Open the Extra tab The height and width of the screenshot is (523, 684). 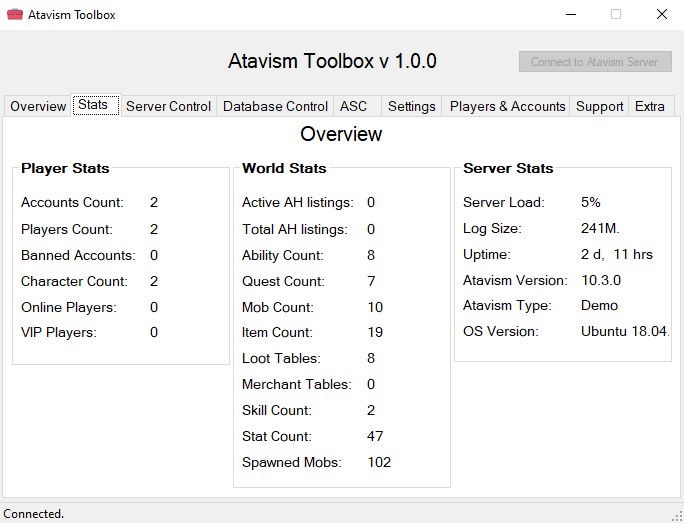[650, 106]
